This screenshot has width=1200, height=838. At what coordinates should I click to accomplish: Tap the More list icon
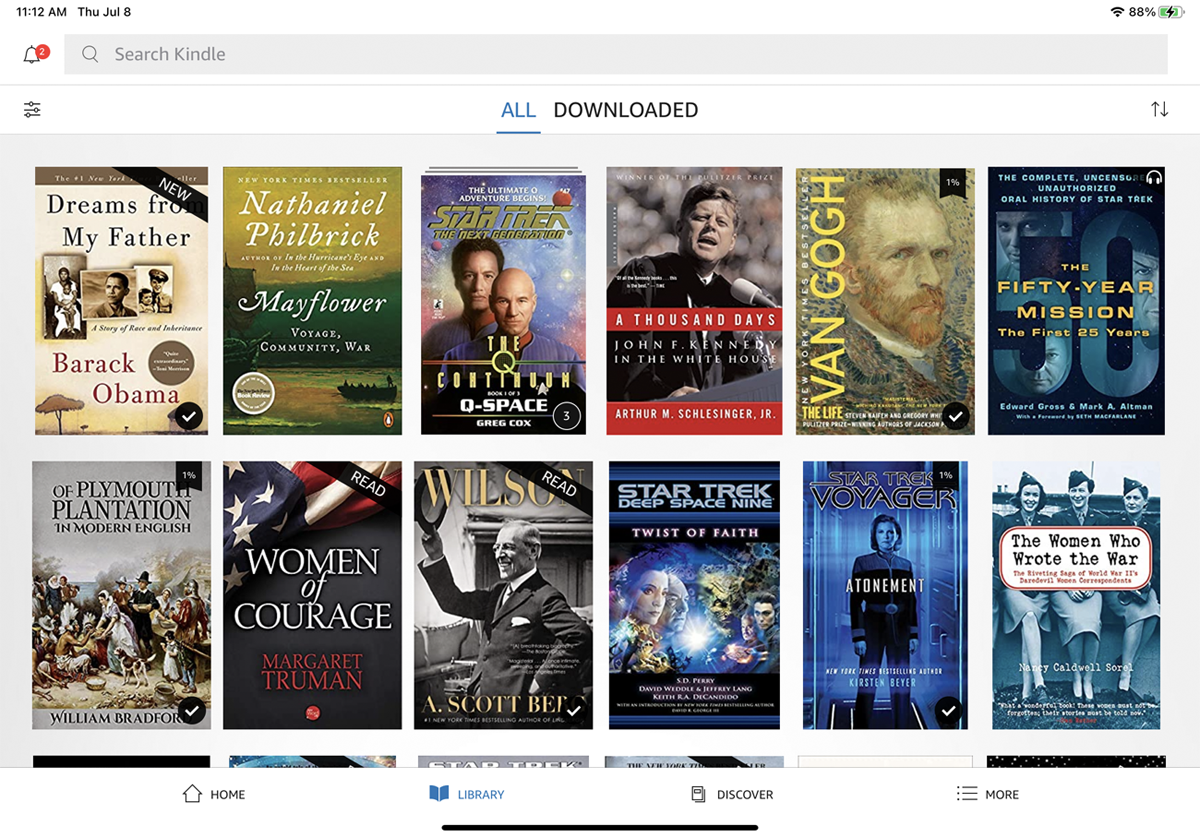coord(966,794)
